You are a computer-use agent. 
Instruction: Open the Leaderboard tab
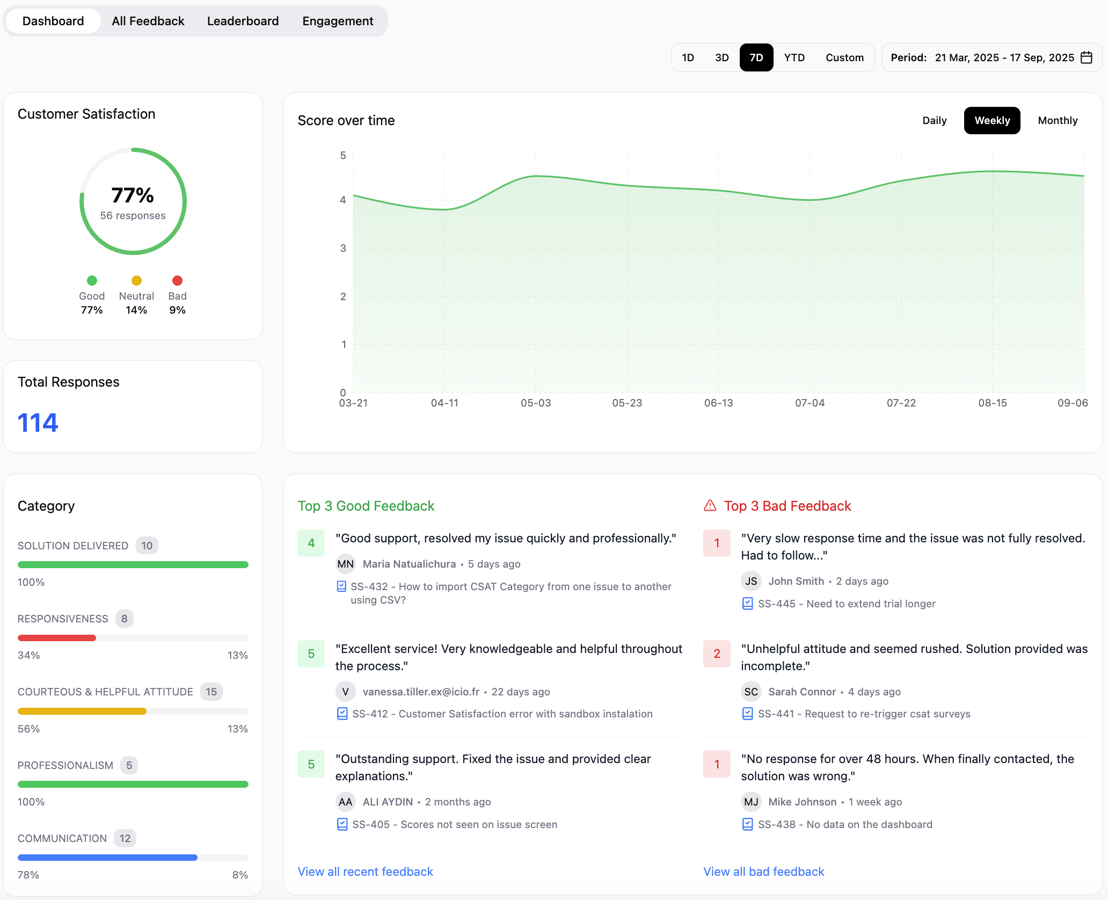242,20
